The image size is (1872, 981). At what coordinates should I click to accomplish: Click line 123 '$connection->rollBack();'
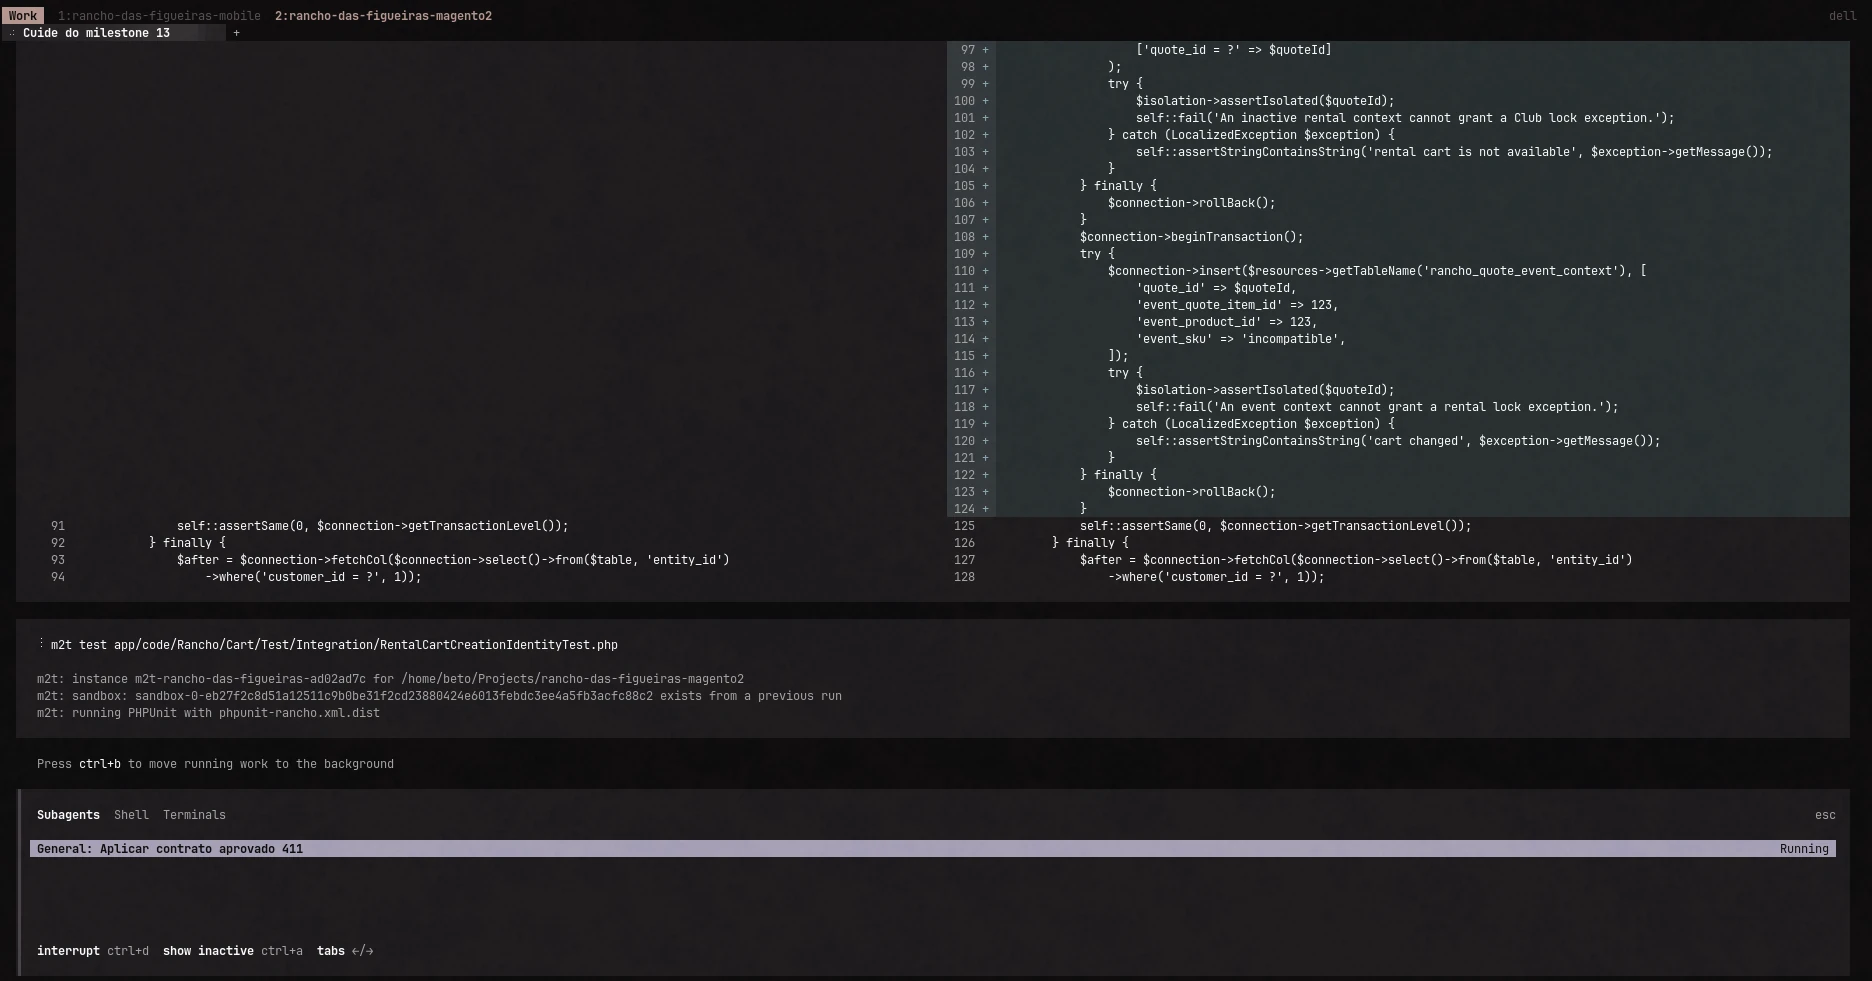point(1192,492)
